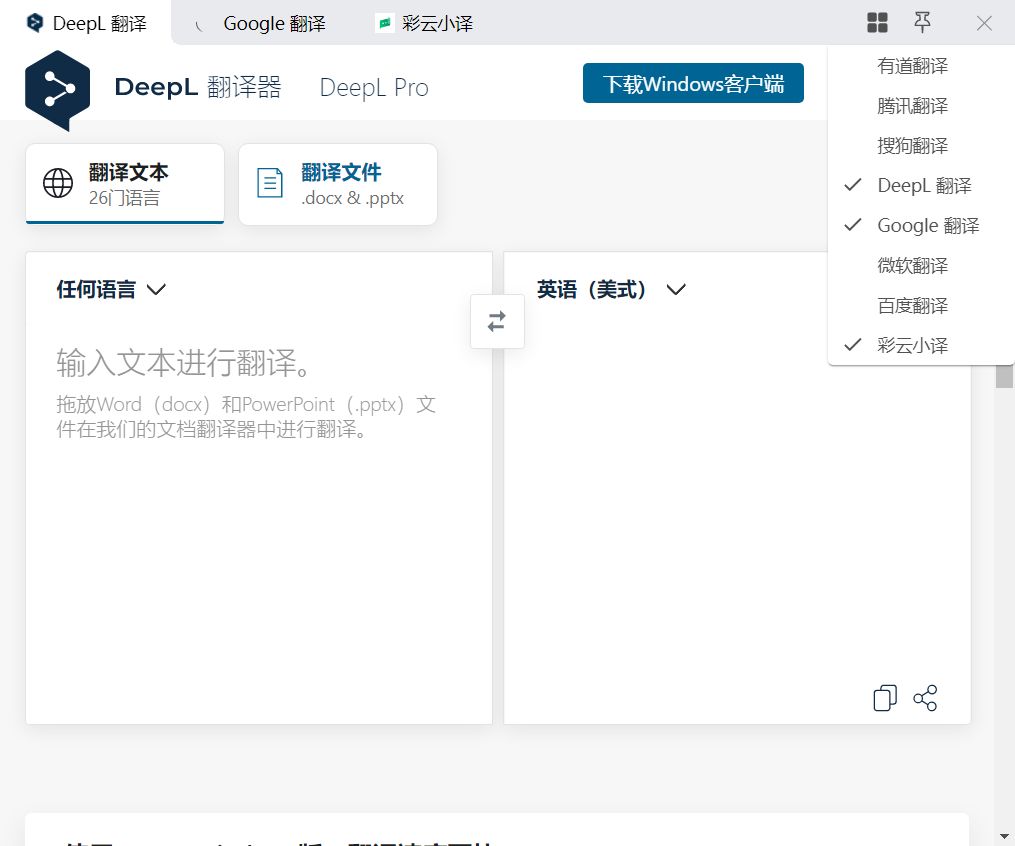Image resolution: width=1015 pixels, height=846 pixels.
Task: Open the 任何语言 source language dropdown
Action: pos(111,289)
